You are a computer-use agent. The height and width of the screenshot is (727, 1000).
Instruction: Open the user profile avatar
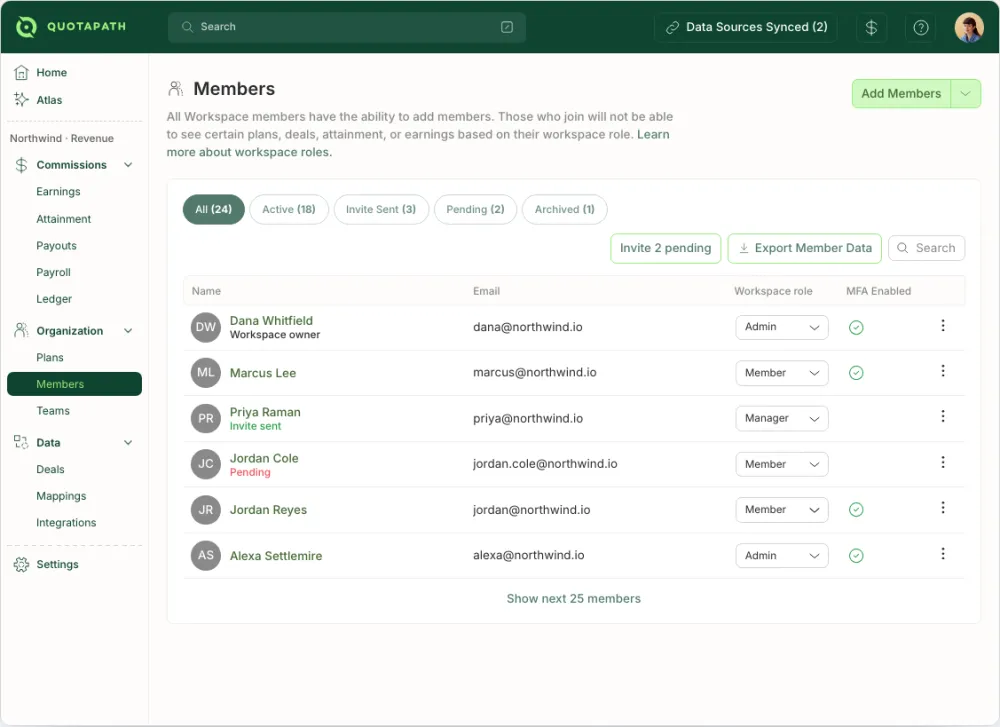coord(969,27)
